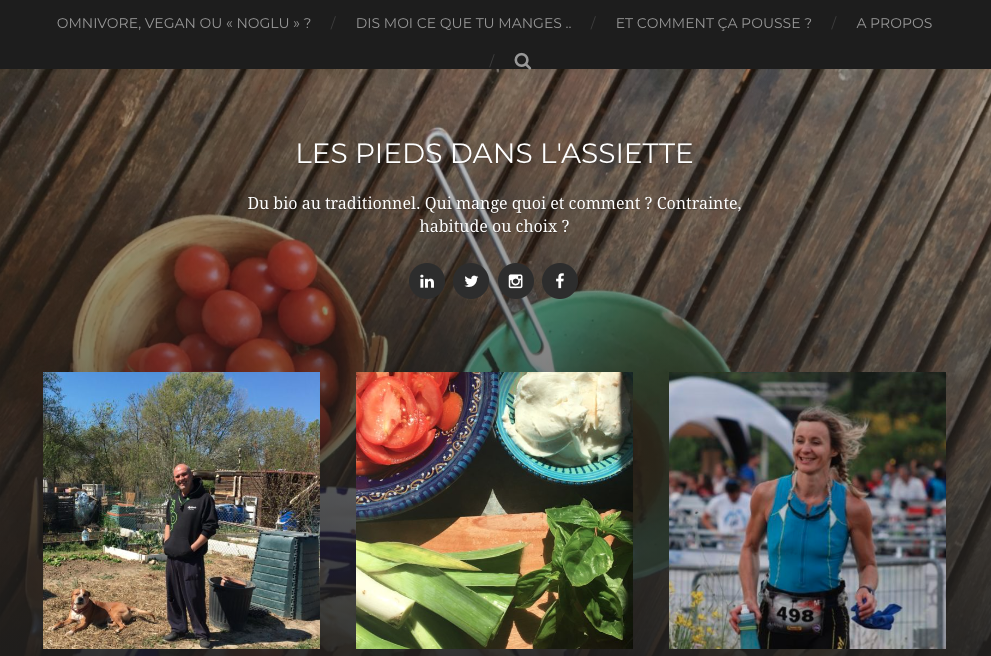Viewport: 991px width, 656px height.
Task: Go to the Facebook icon link
Action: [560, 281]
